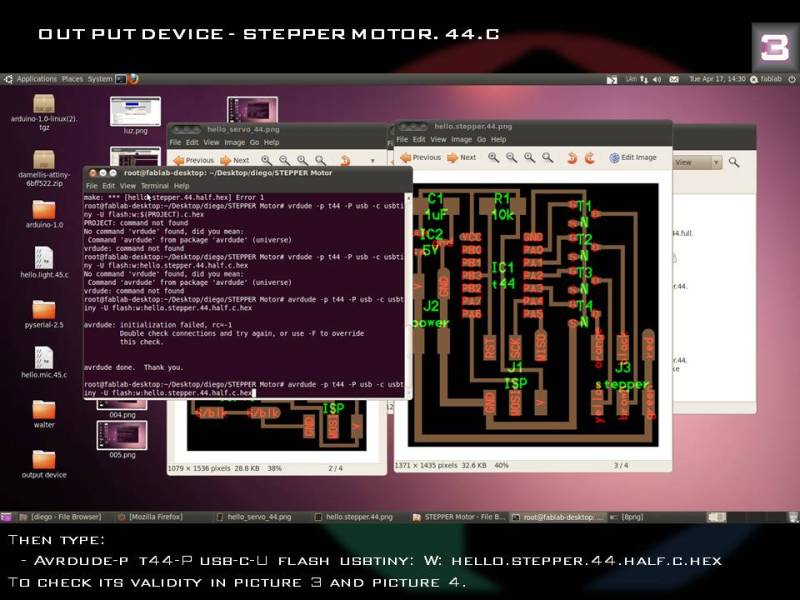Open File menu in hello.stepper.44.png viewer
800x600 pixels.
402,139
